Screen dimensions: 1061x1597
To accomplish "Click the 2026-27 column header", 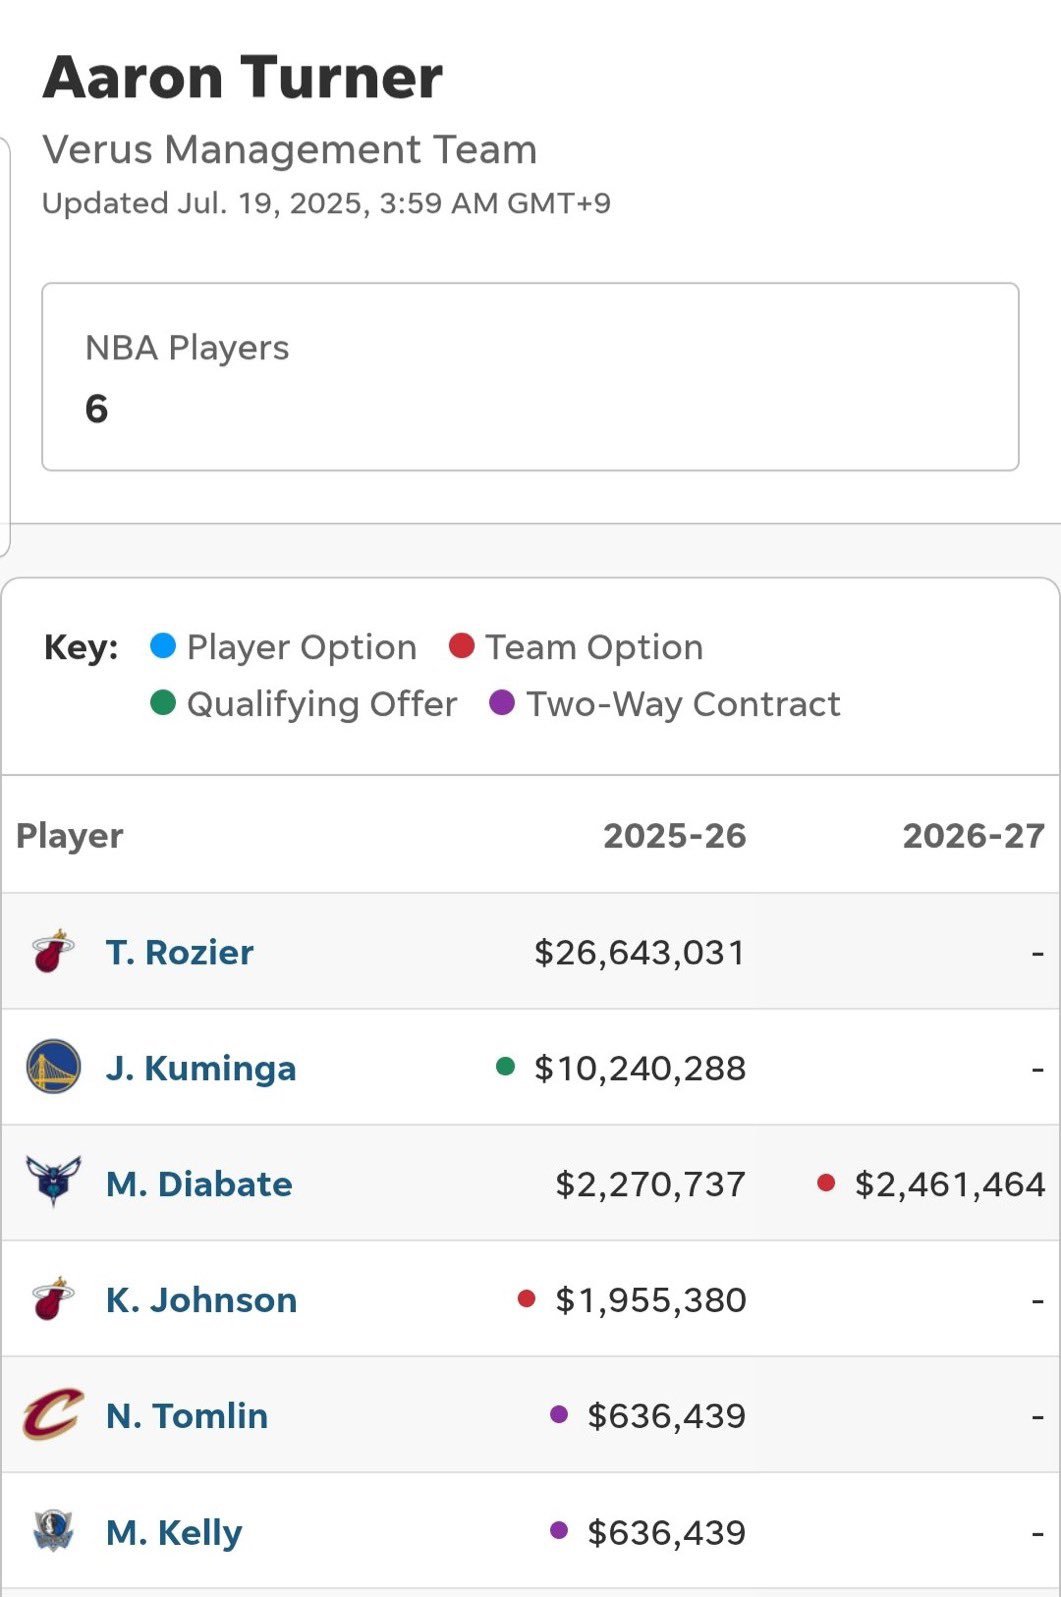I will click(973, 835).
